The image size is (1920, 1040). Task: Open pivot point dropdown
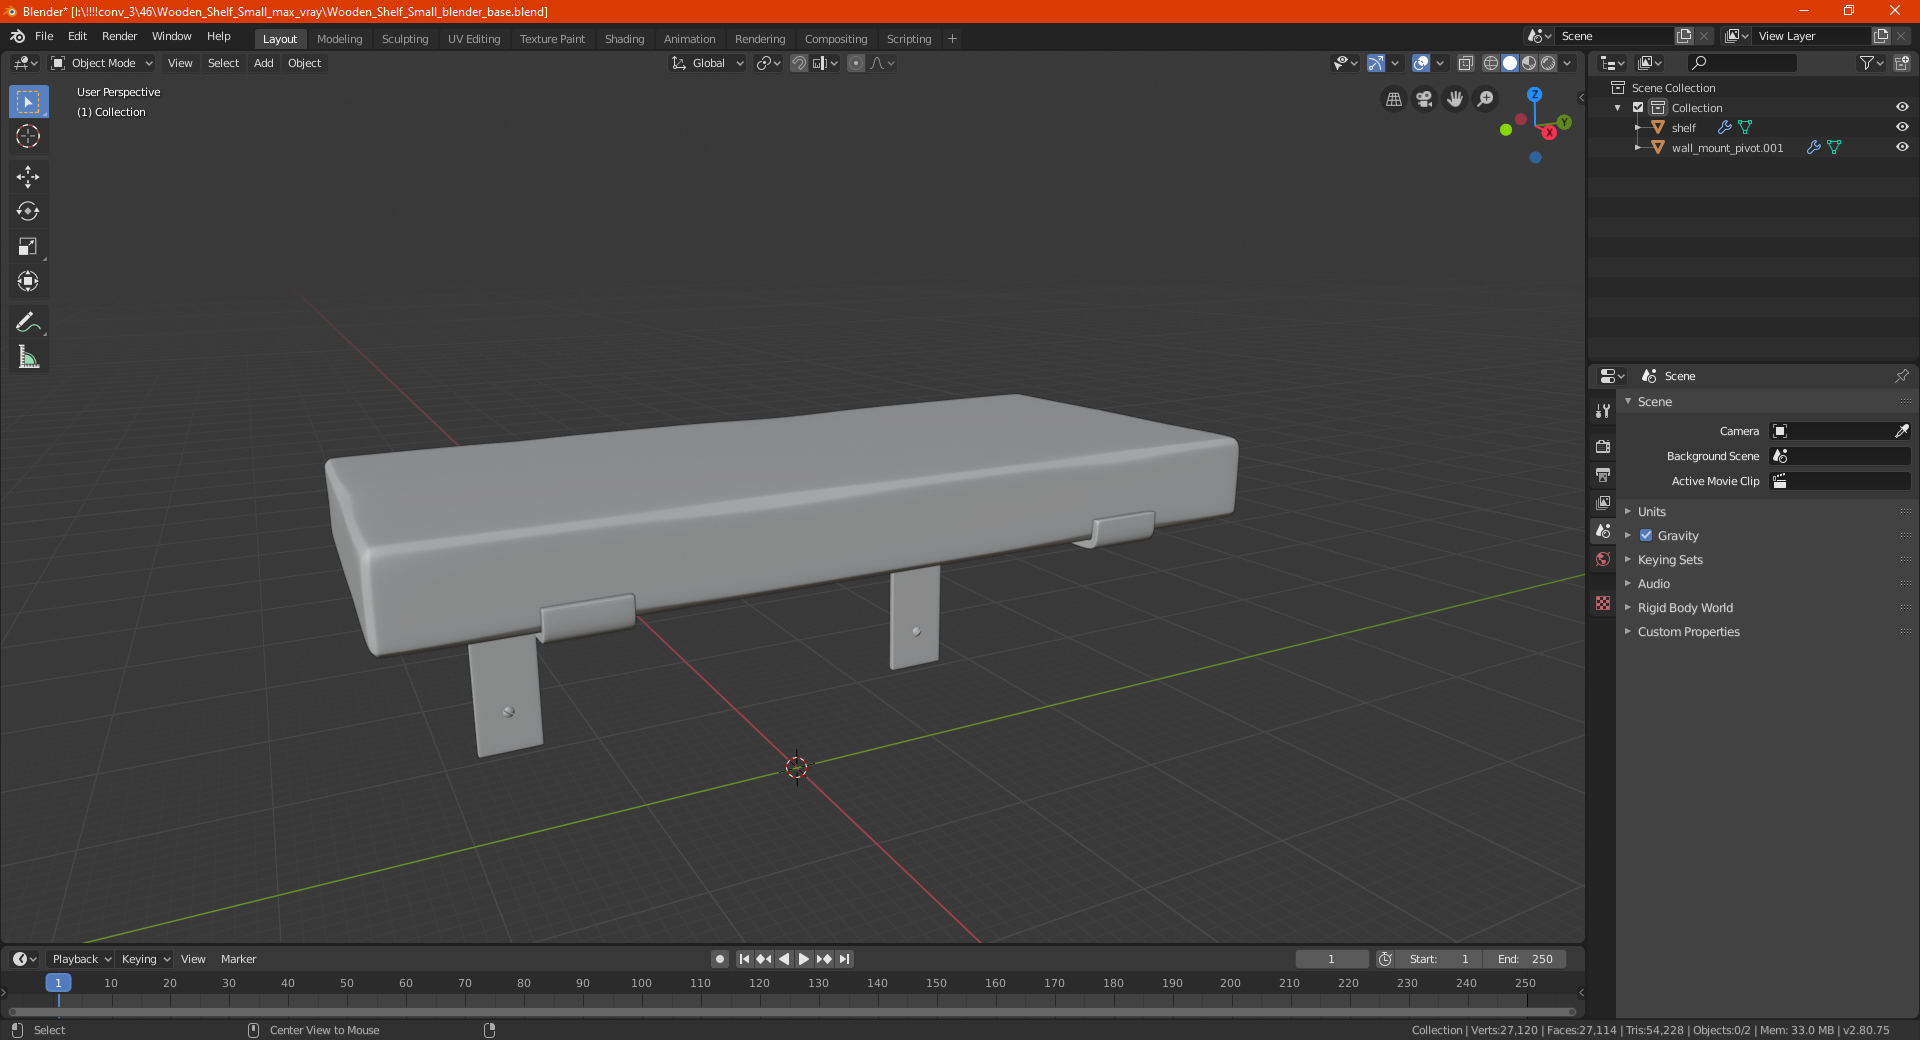768,63
